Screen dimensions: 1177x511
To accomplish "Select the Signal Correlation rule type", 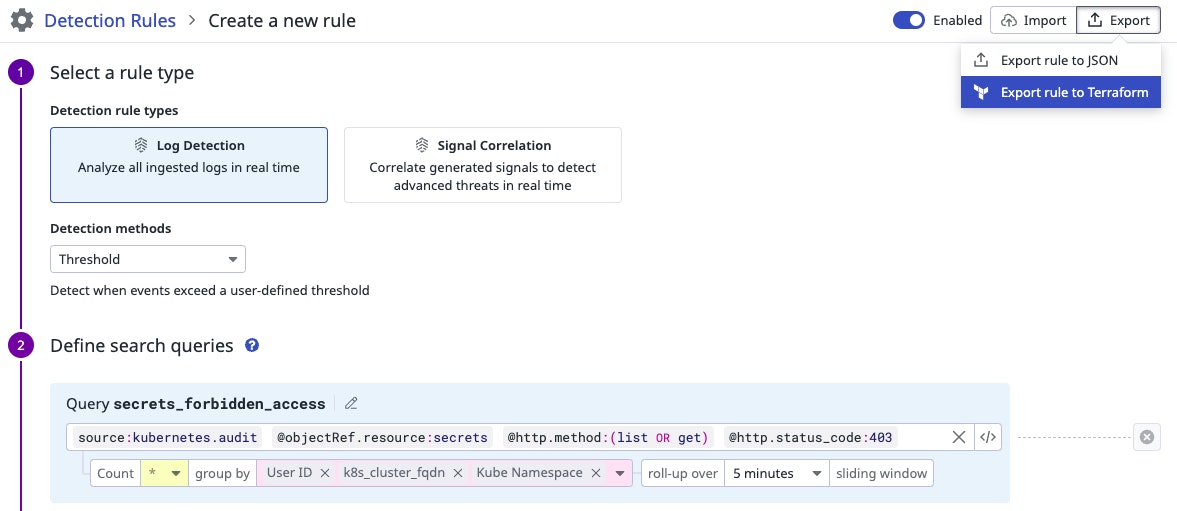I will (x=482, y=165).
